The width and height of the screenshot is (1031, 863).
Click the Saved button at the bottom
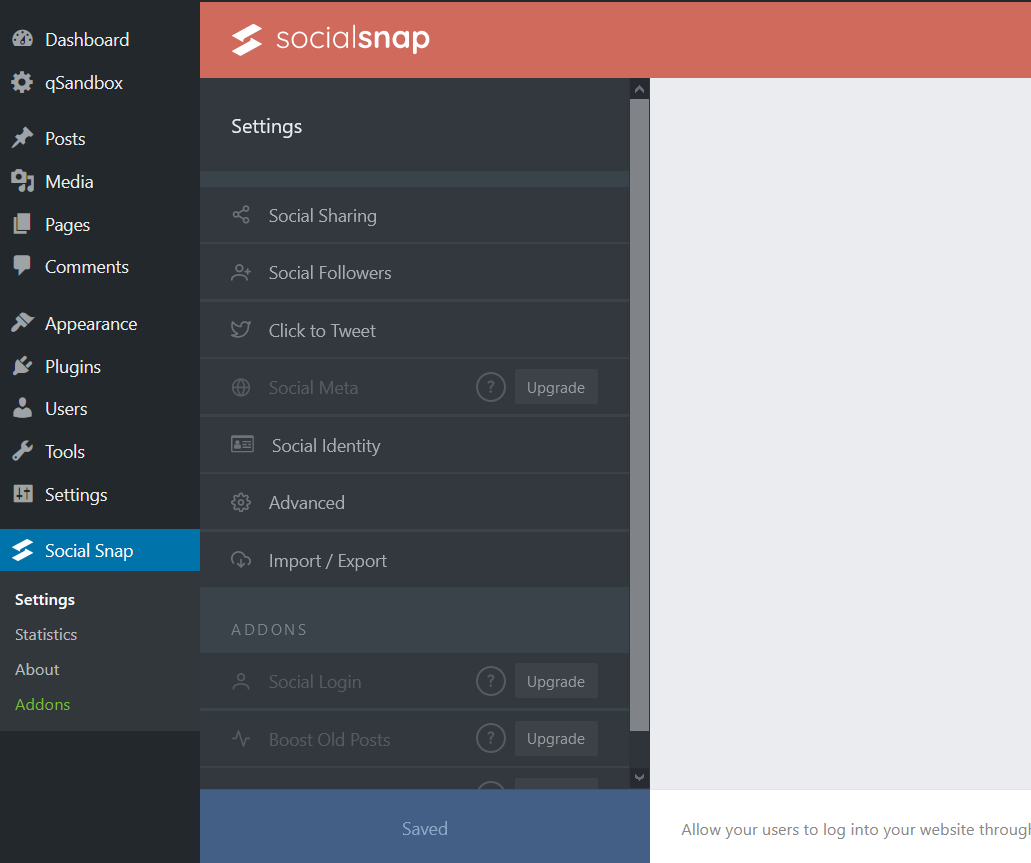(424, 827)
